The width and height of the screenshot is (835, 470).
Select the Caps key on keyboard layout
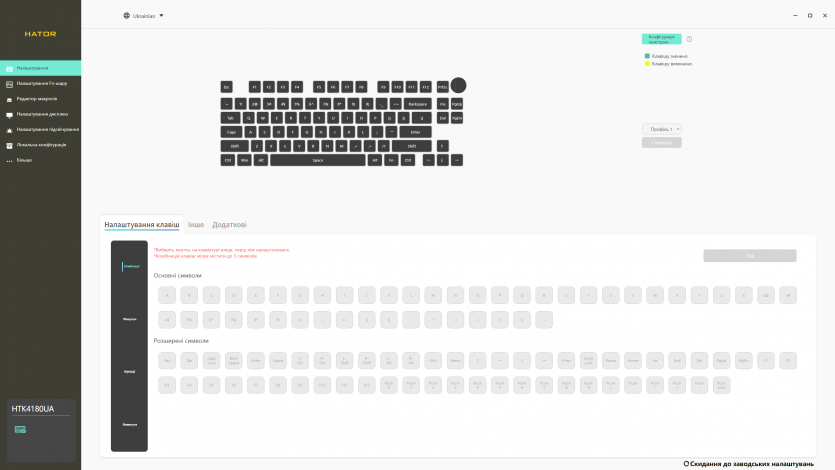tap(231, 131)
